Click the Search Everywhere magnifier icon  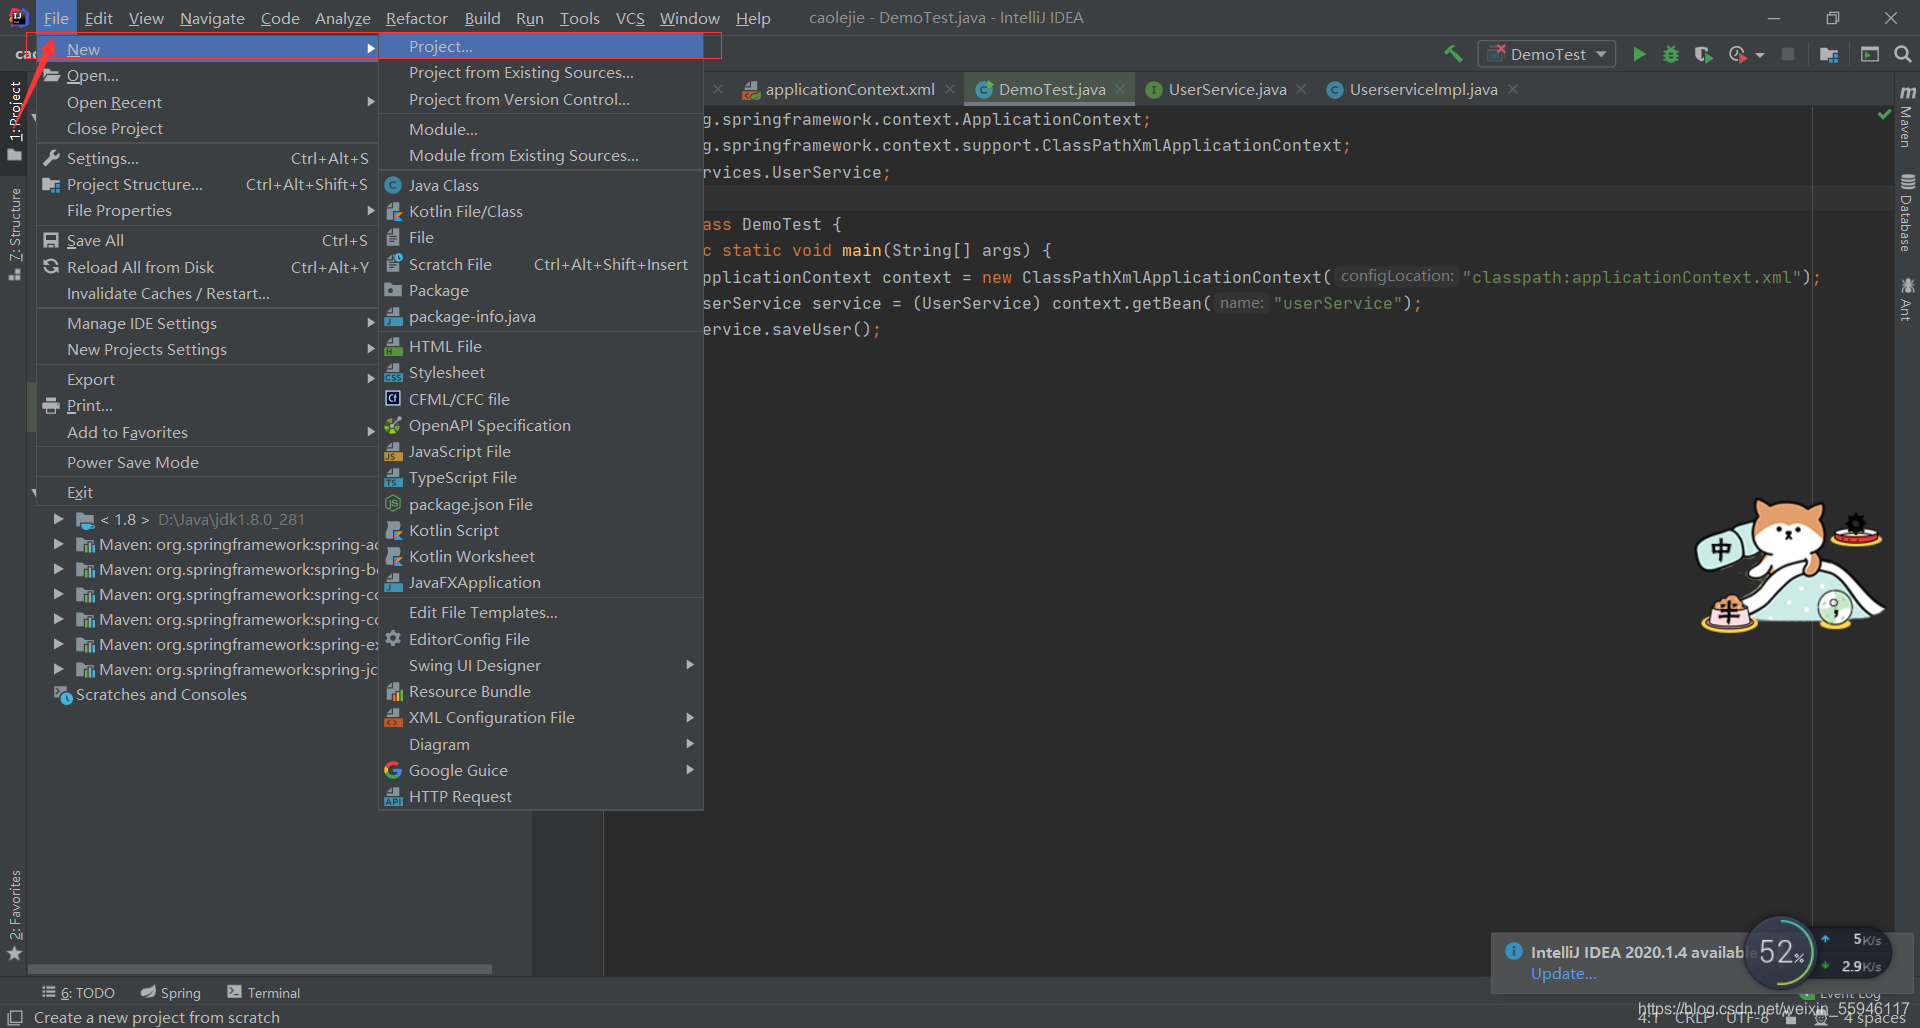[x=1903, y=54]
